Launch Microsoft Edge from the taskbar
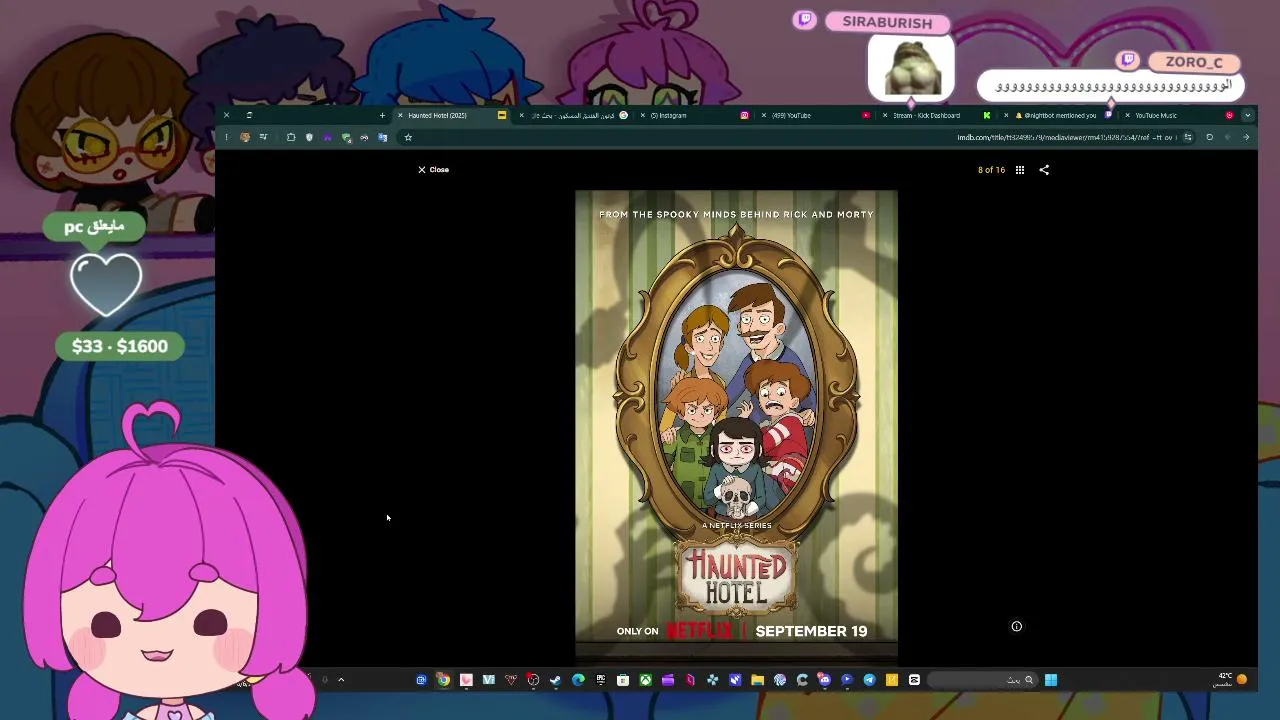1280x720 pixels. pos(578,680)
